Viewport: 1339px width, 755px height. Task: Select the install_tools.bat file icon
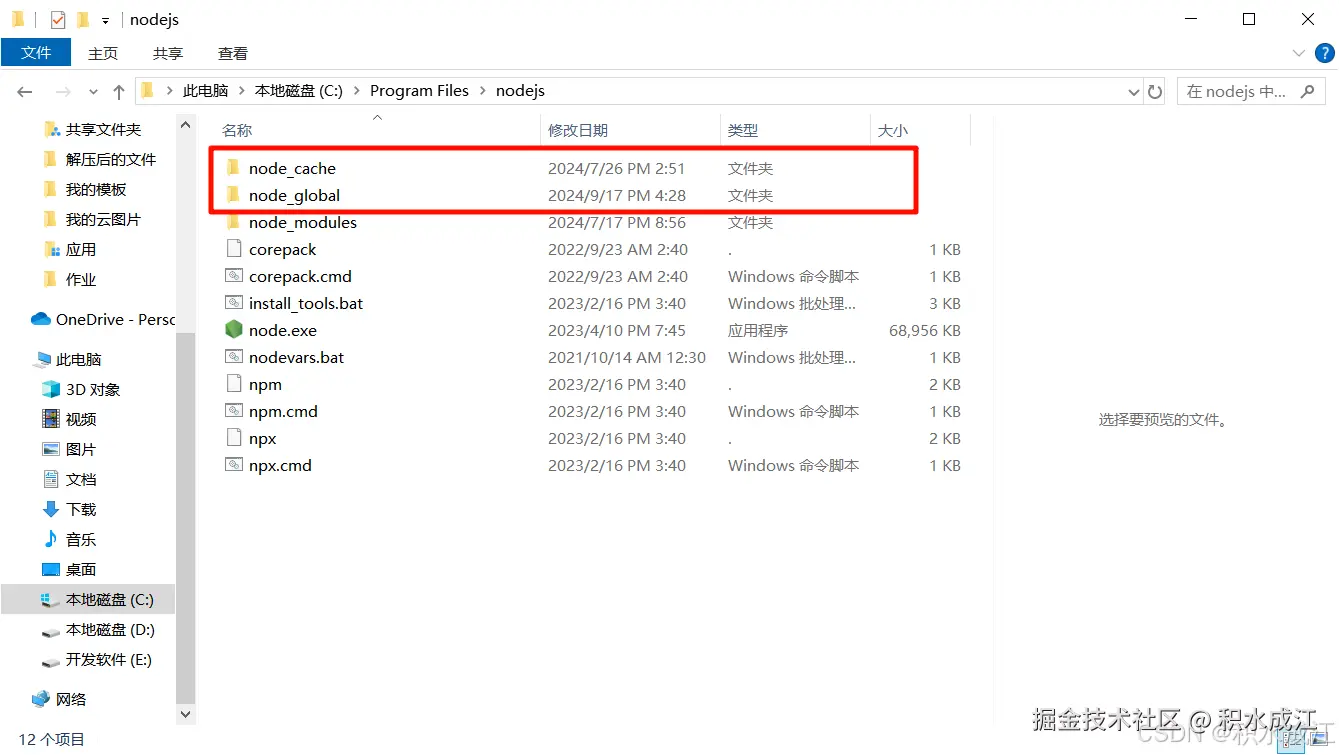(x=233, y=303)
